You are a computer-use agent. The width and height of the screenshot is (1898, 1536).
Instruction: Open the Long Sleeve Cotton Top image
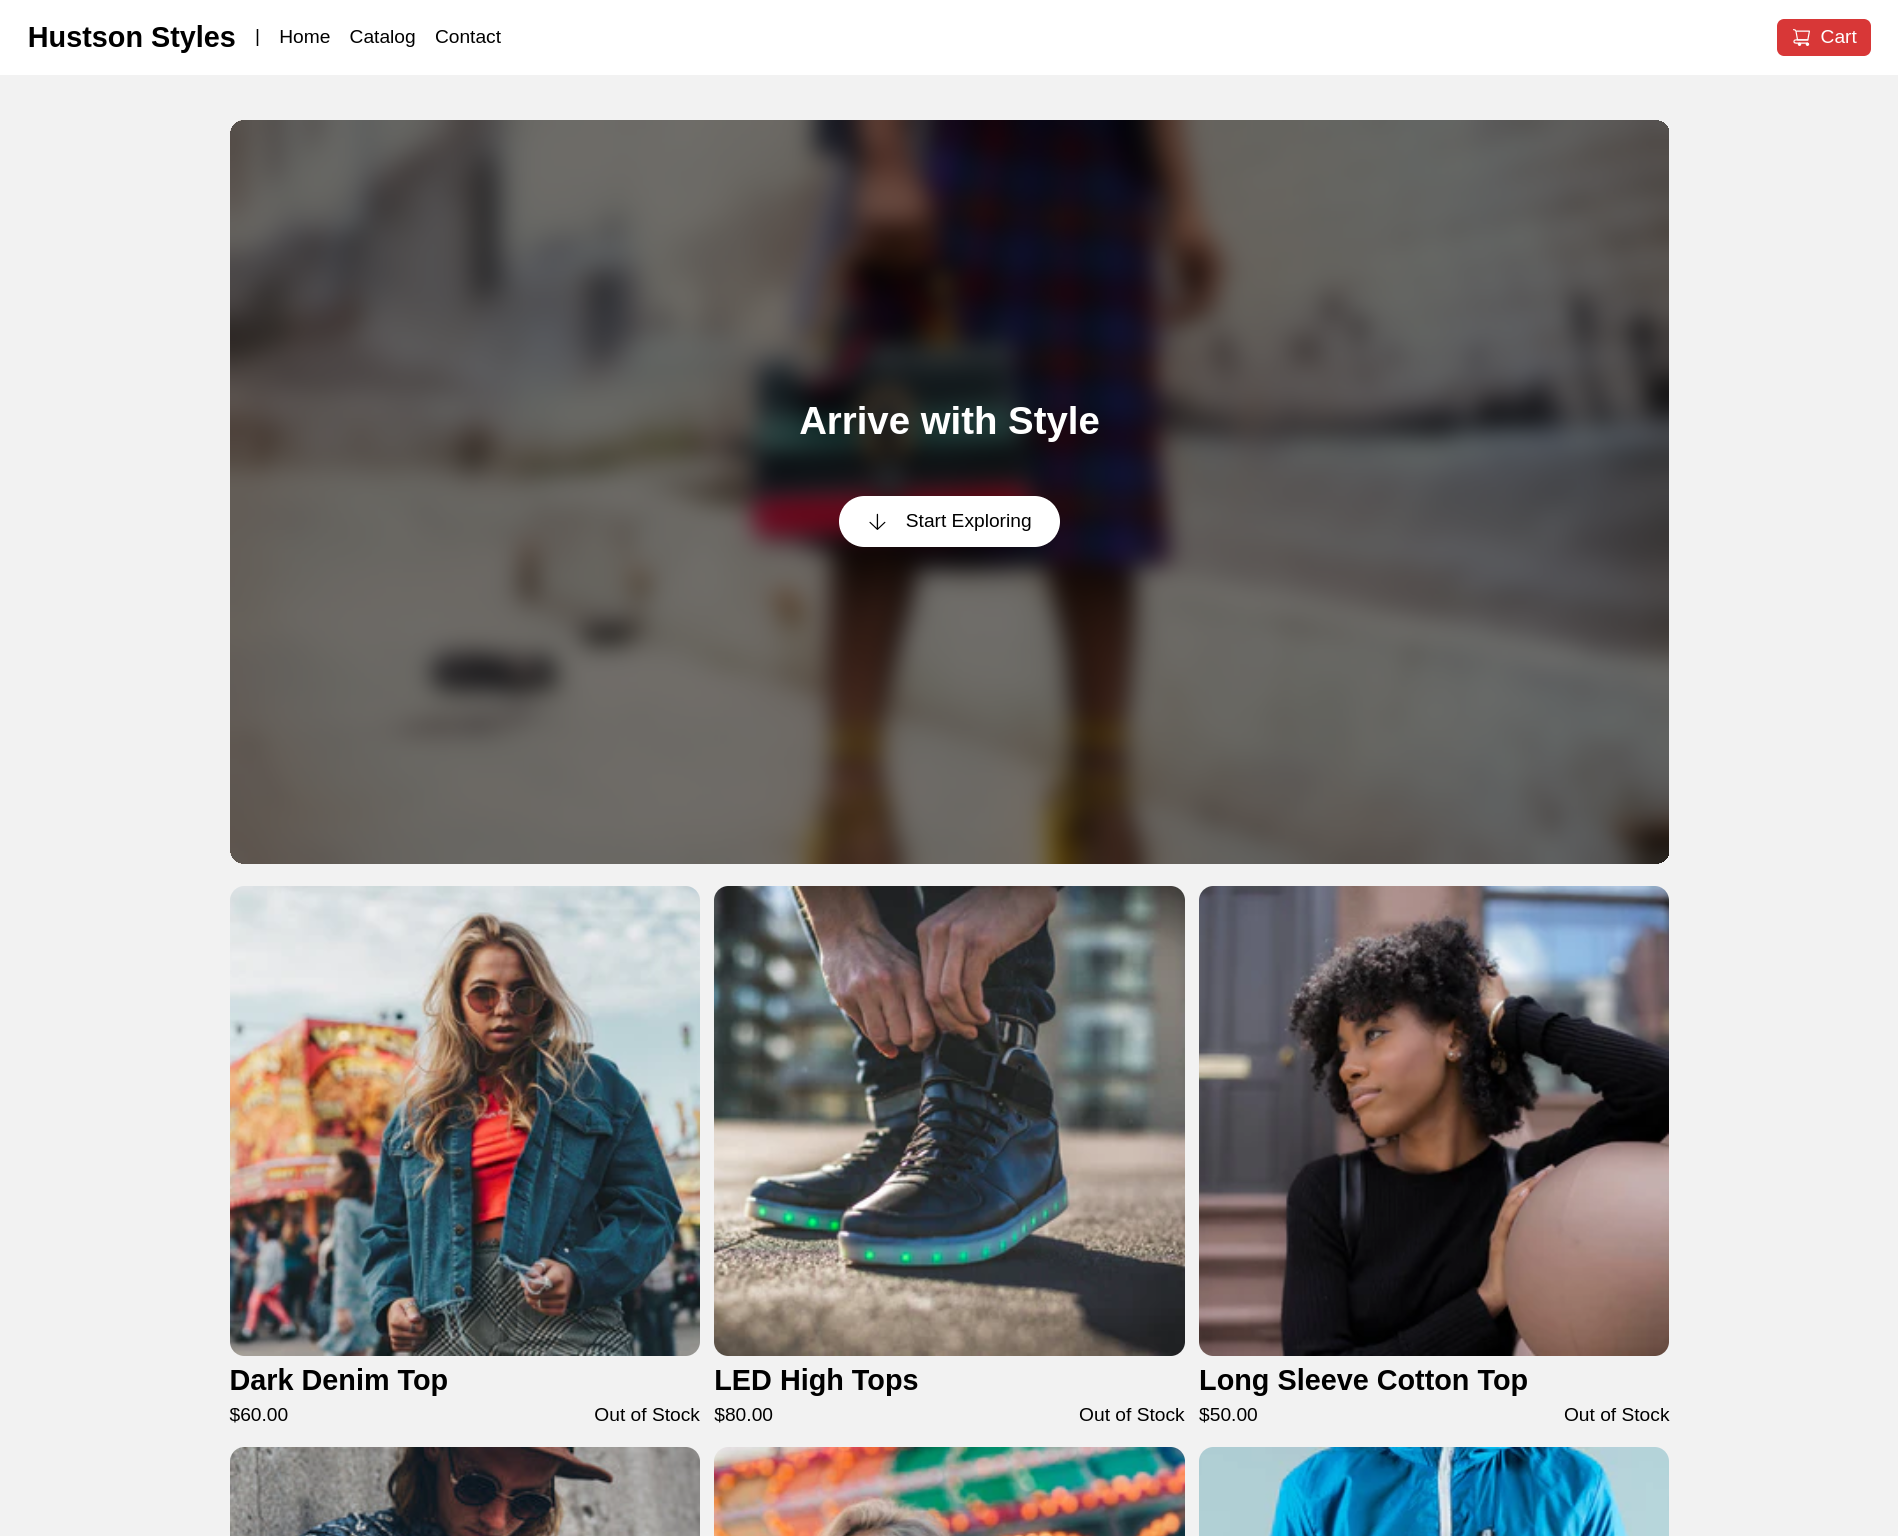click(x=1434, y=1121)
